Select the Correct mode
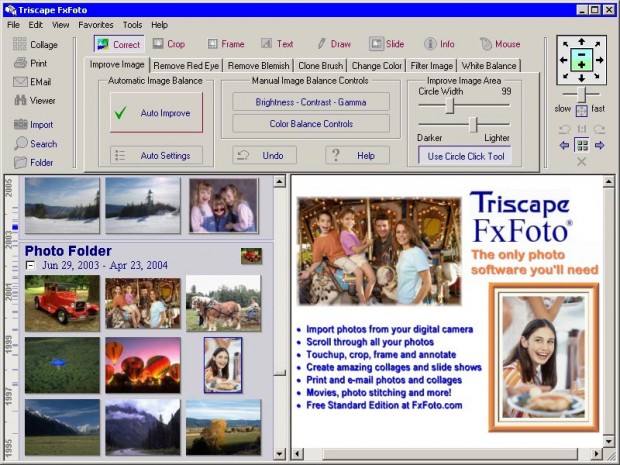The image size is (620, 465). pos(119,44)
